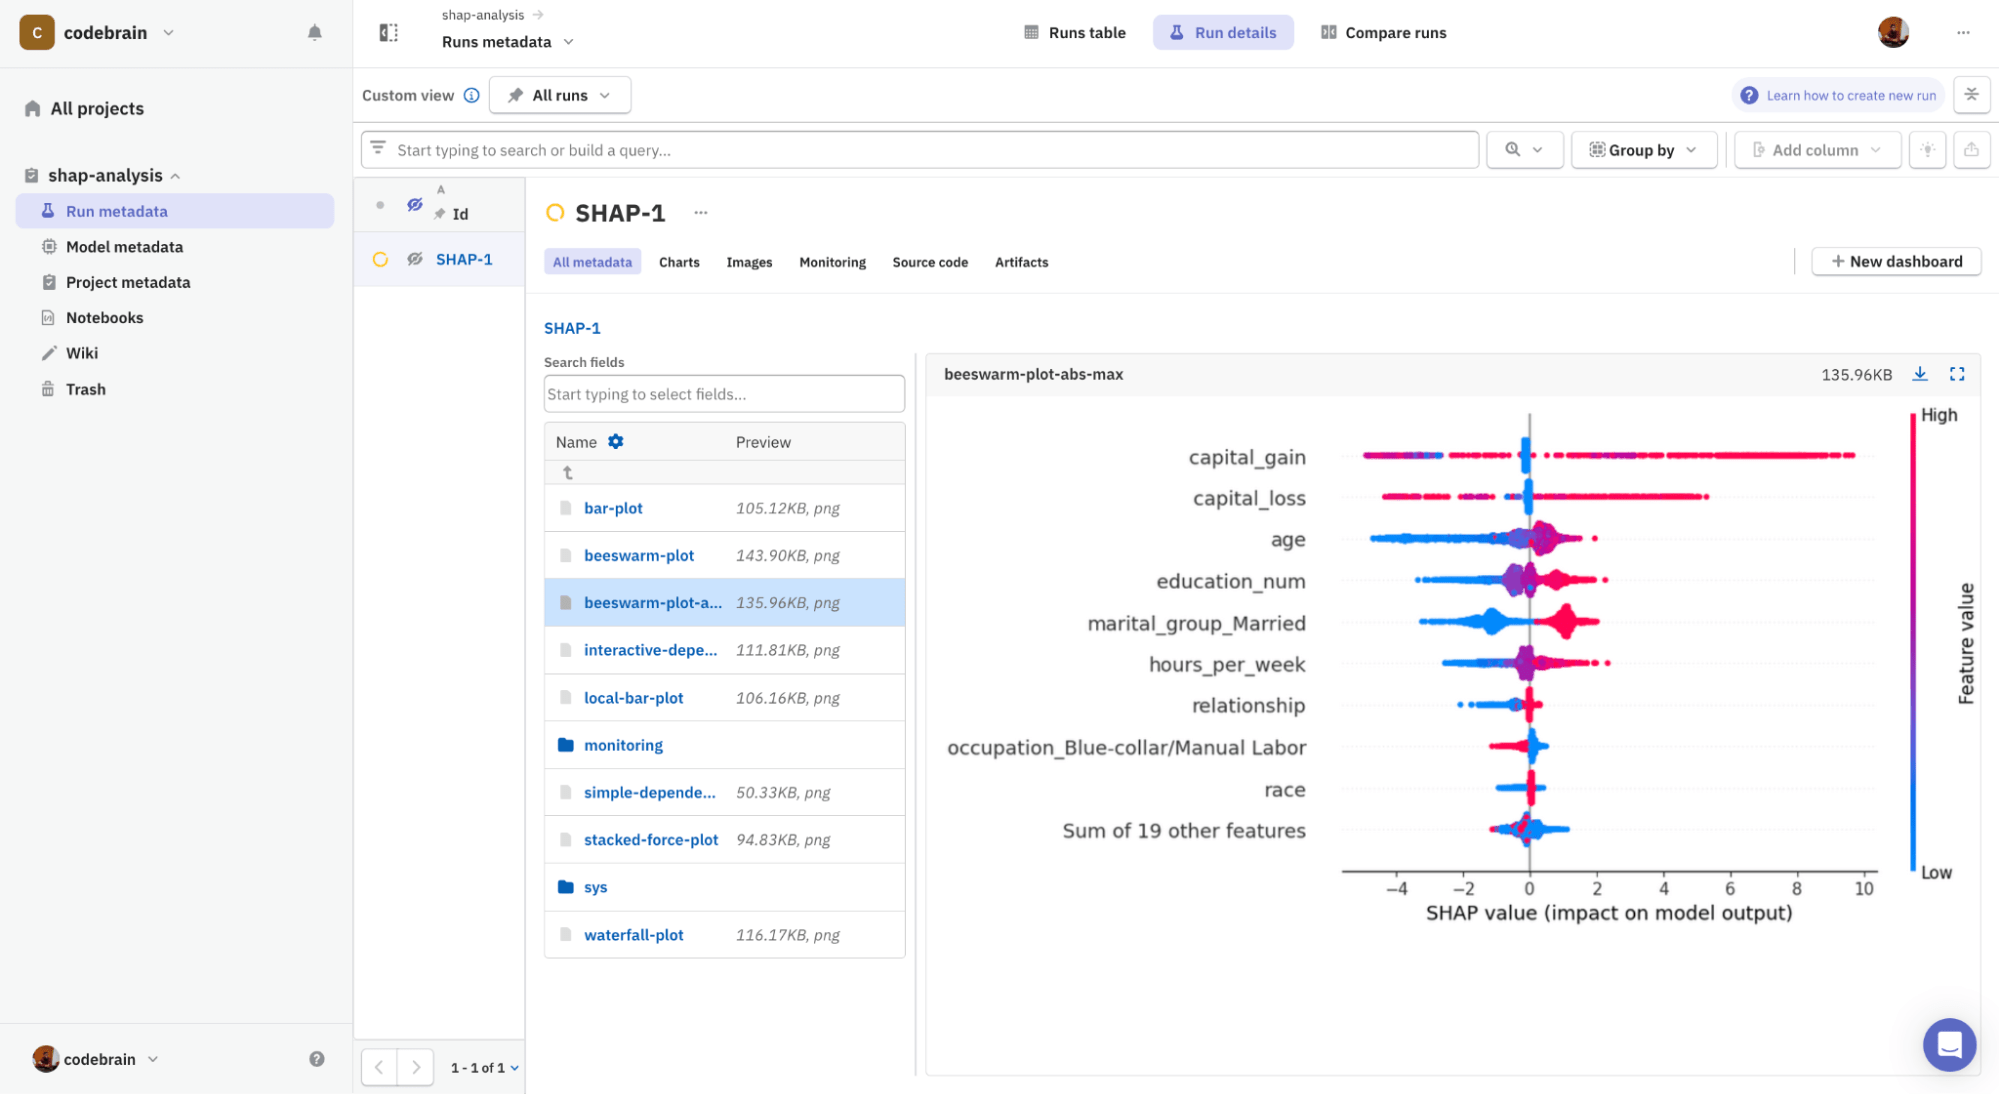Collapse the runs sidebar with the panel icon
This screenshot has height=1095, width=1999.
386,31
